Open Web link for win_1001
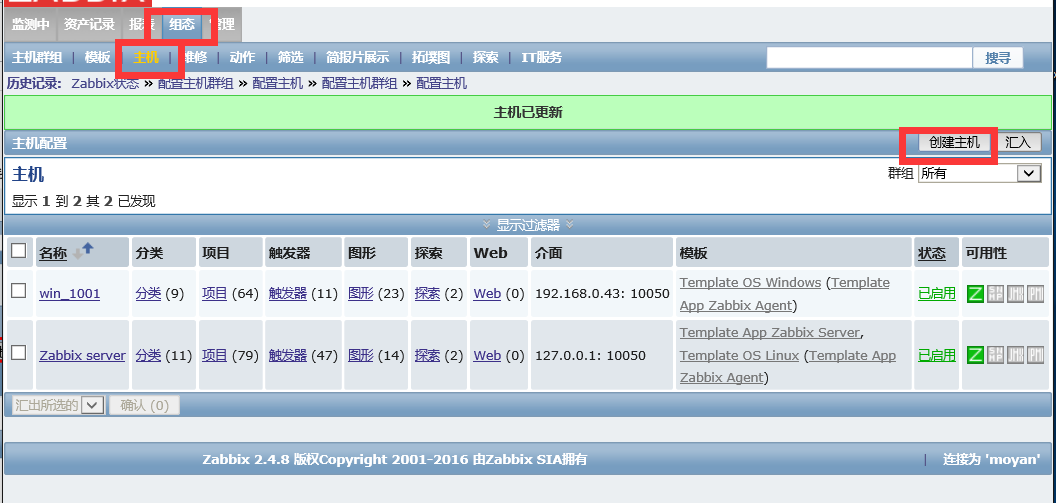This screenshot has width=1056, height=503. [x=487, y=294]
